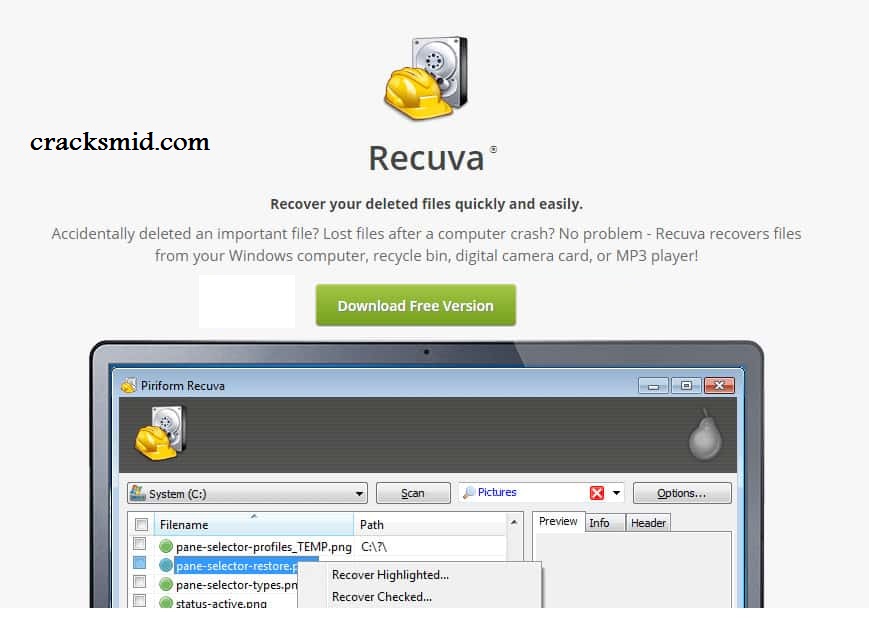869x629 pixels.
Task: Sort the file list by Path column
Action: [x=430, y=524]
